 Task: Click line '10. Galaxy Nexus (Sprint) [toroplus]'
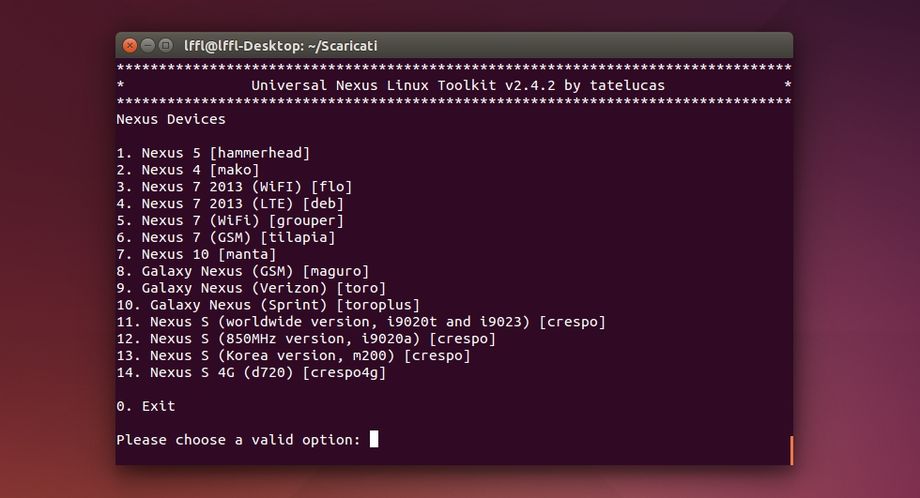point(268,305)
